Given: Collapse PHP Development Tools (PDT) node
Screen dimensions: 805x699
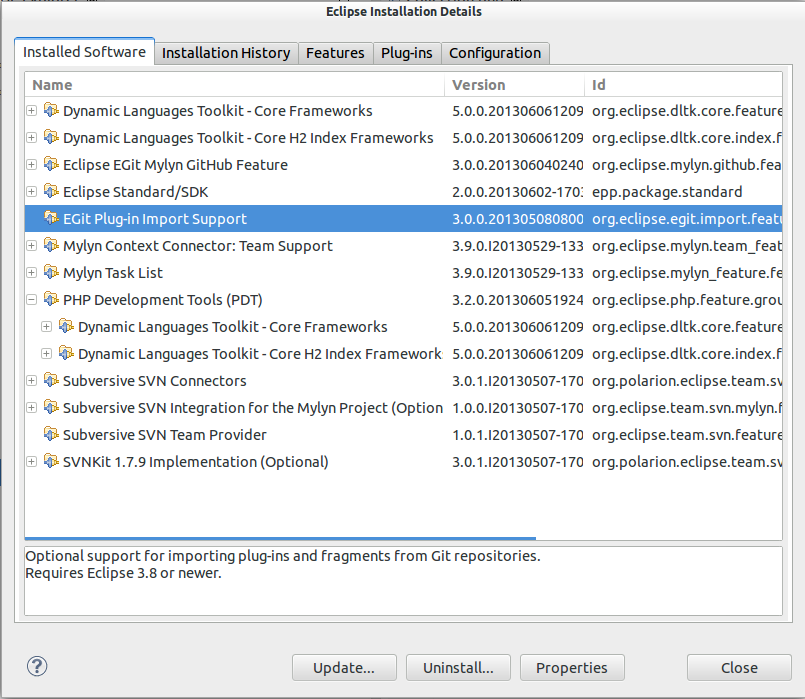Looking at the screenshot, I should pos(32,300).
